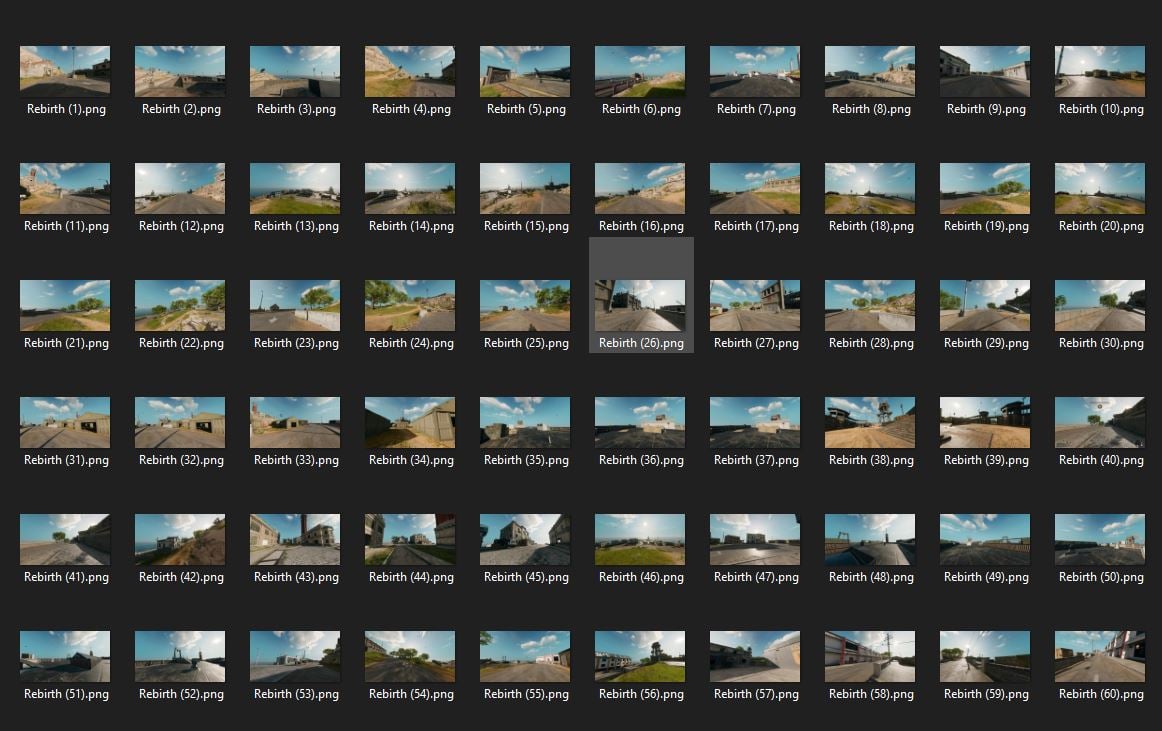1162x731 pixels.
Task: Select the Rebirth (49).png thumbnail
Action: pos(985,540)
